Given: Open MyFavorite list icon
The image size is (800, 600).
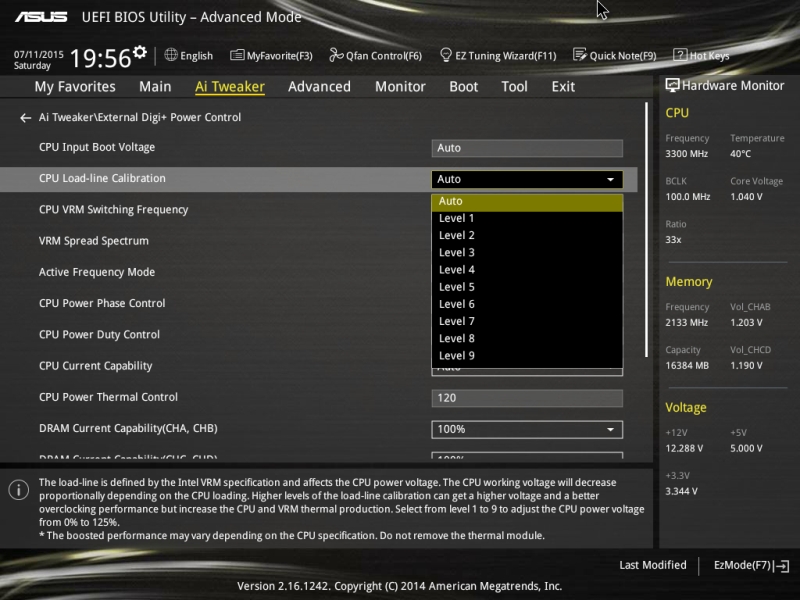Looking at the screenshot, I should coord(237,55).
